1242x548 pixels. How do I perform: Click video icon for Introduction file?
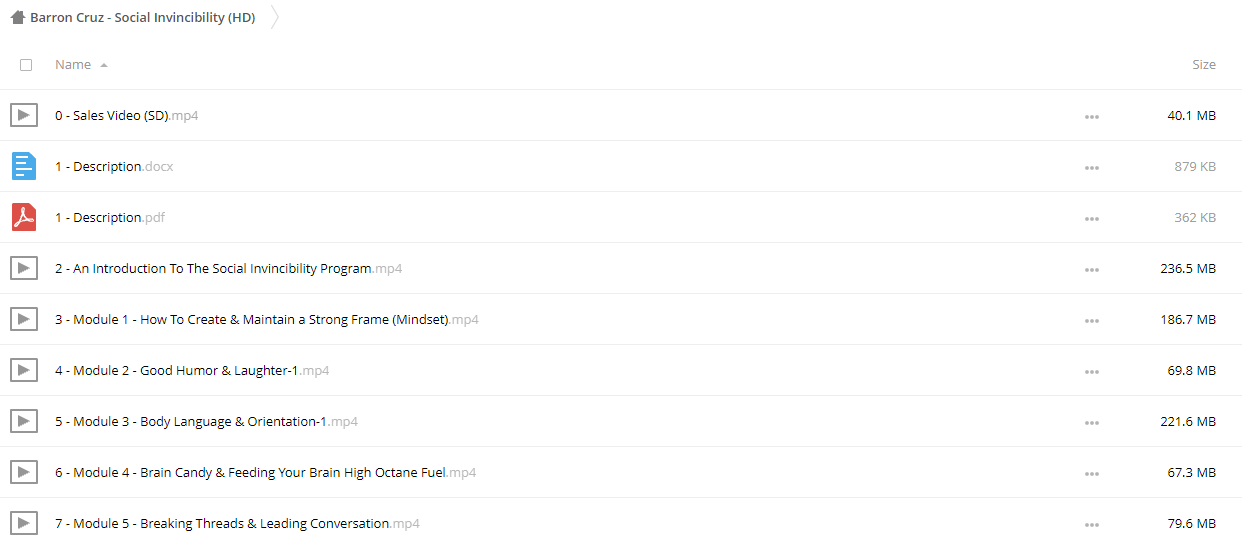click(x=24, y=268)
